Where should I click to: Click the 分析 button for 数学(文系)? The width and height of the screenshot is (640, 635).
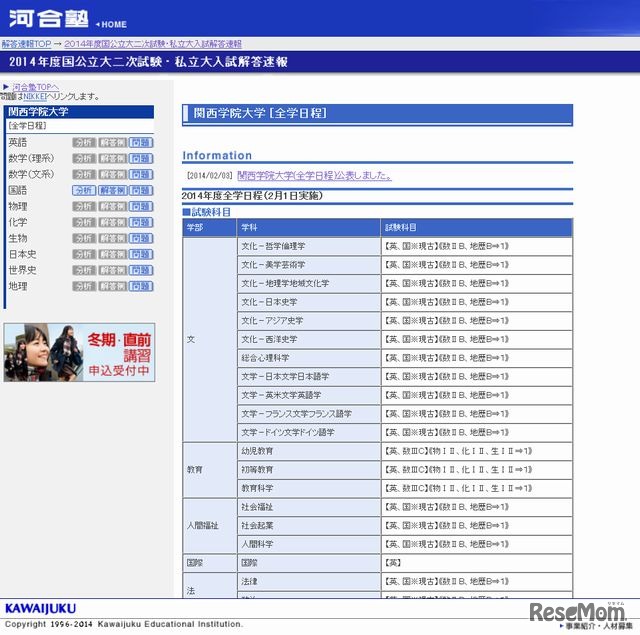pos(84,174)
